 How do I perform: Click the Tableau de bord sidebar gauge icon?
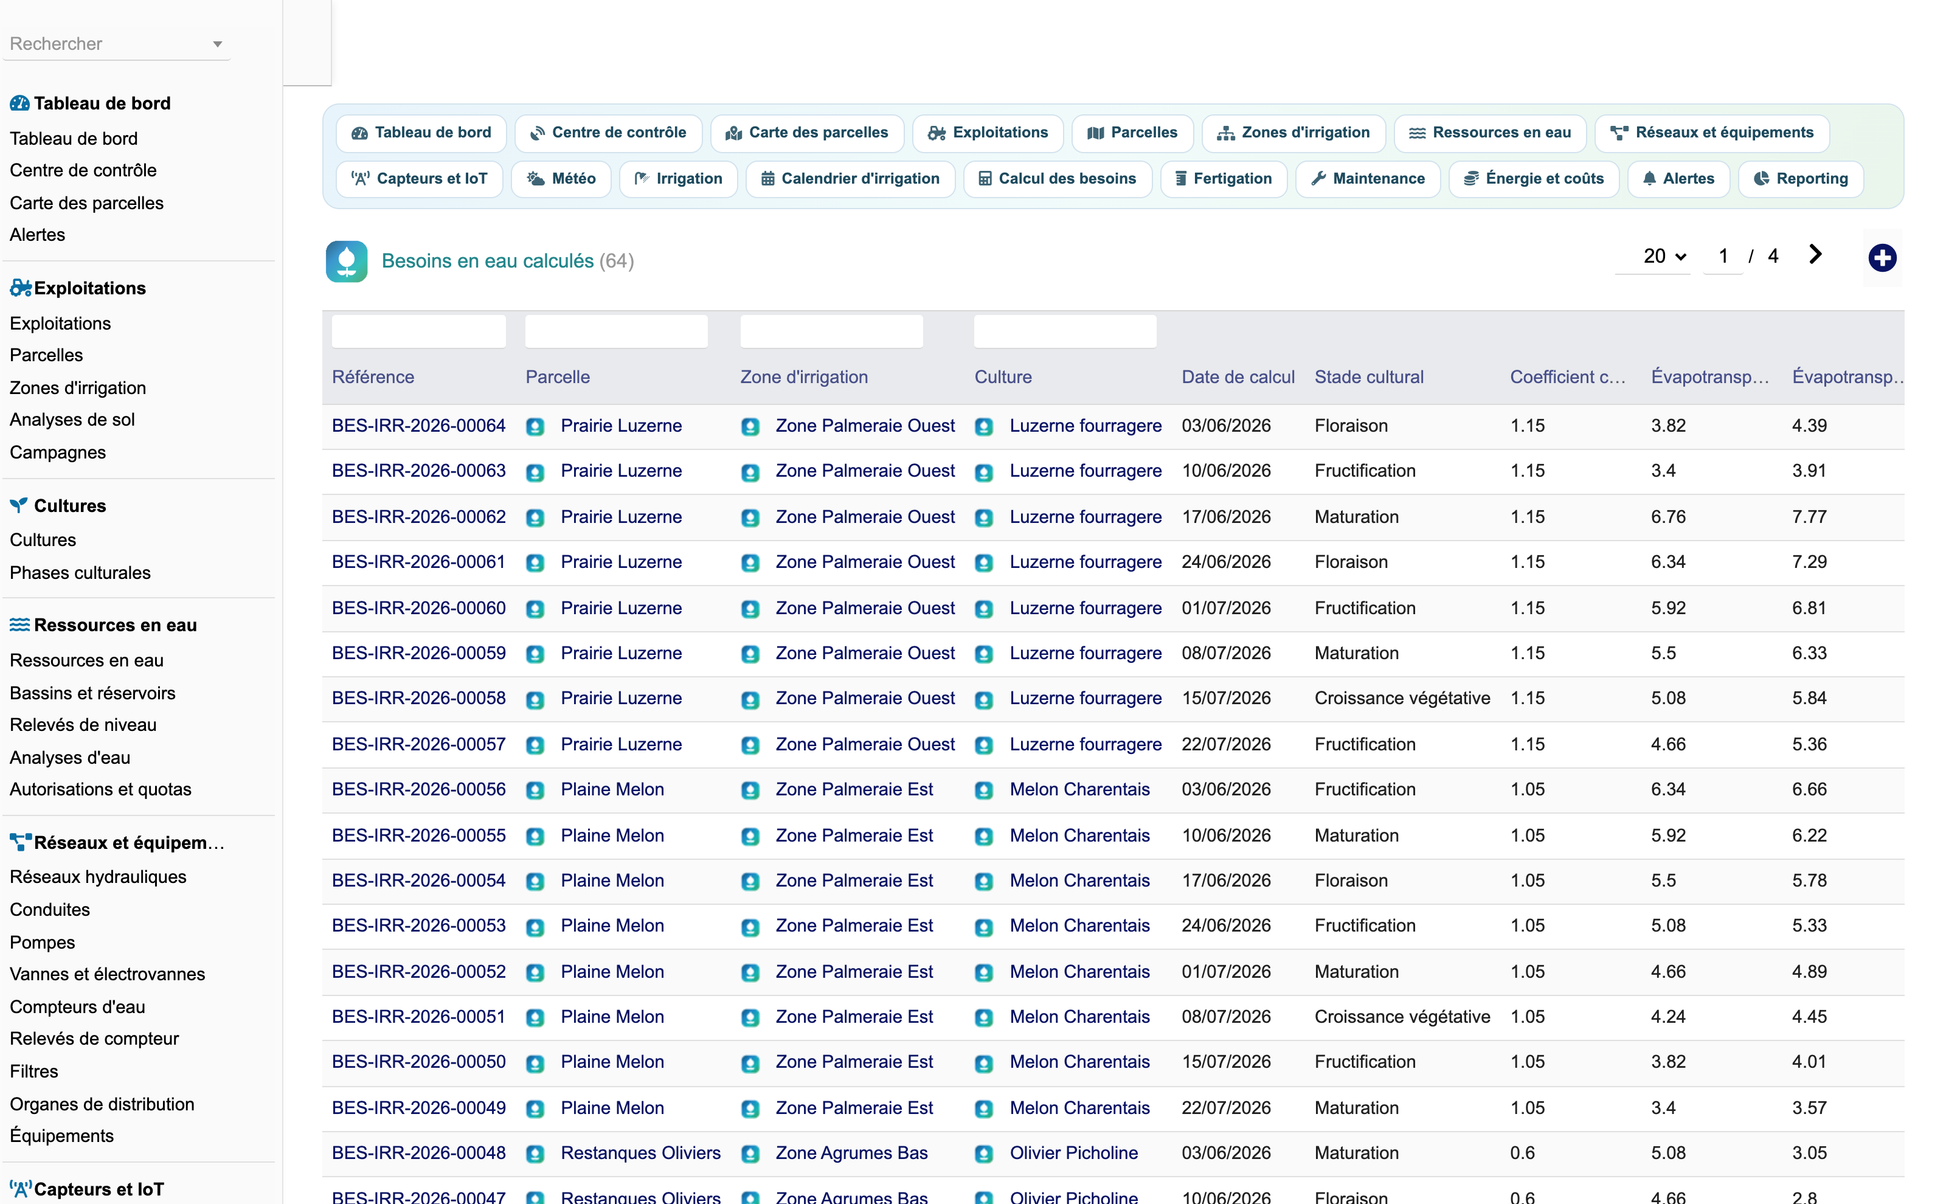click(19, 103)
